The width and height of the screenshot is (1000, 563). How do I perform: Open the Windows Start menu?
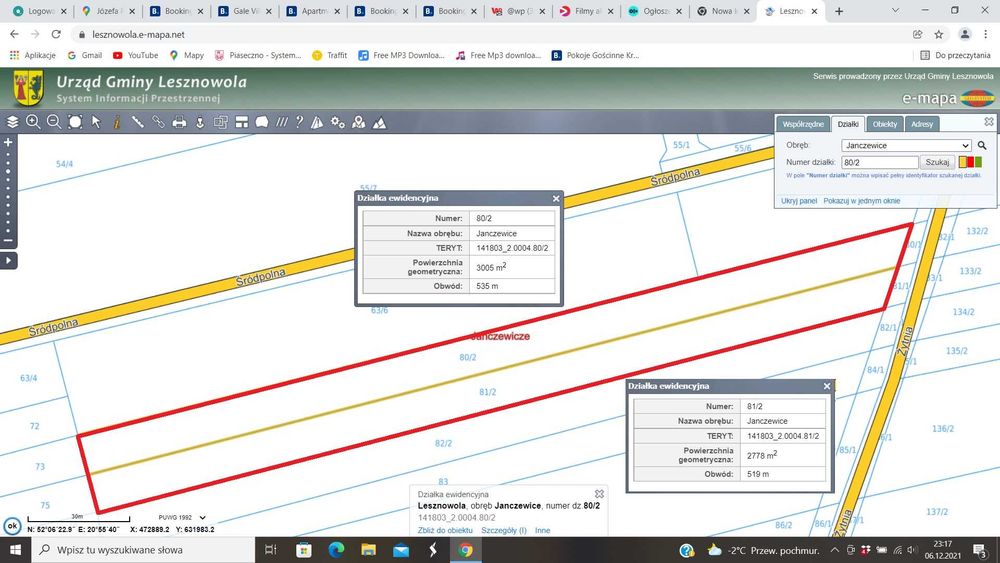click(x=15, y=550)
